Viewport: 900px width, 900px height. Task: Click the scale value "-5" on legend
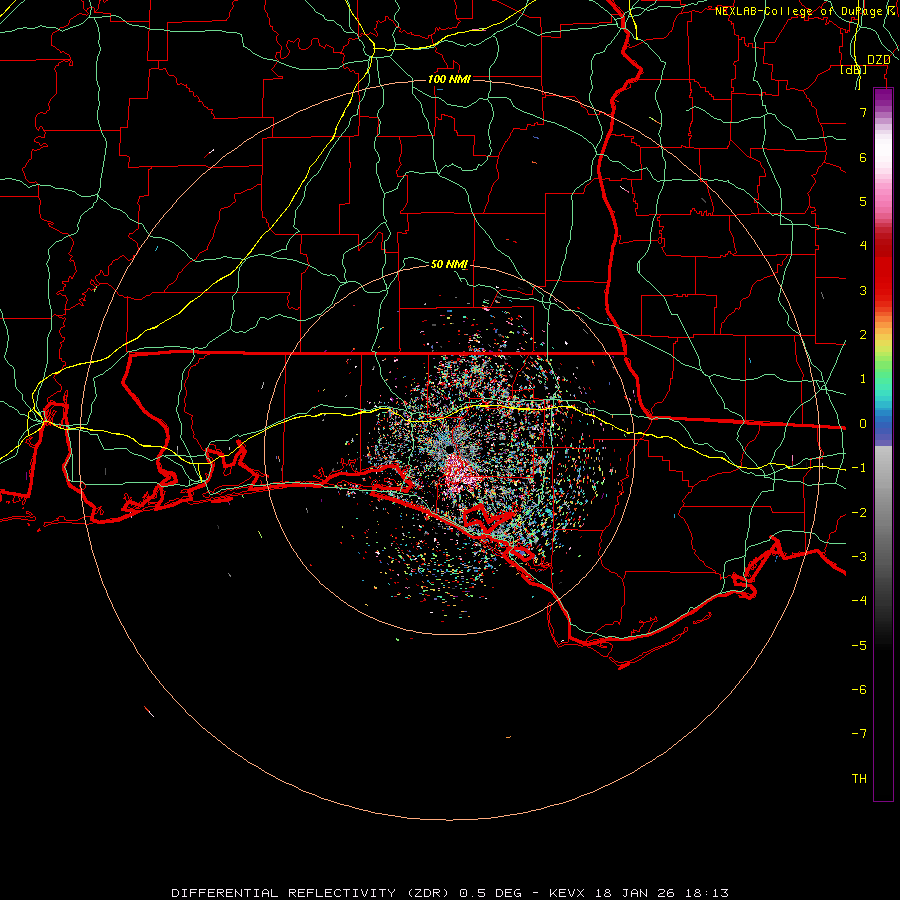[x=859, y=646]
